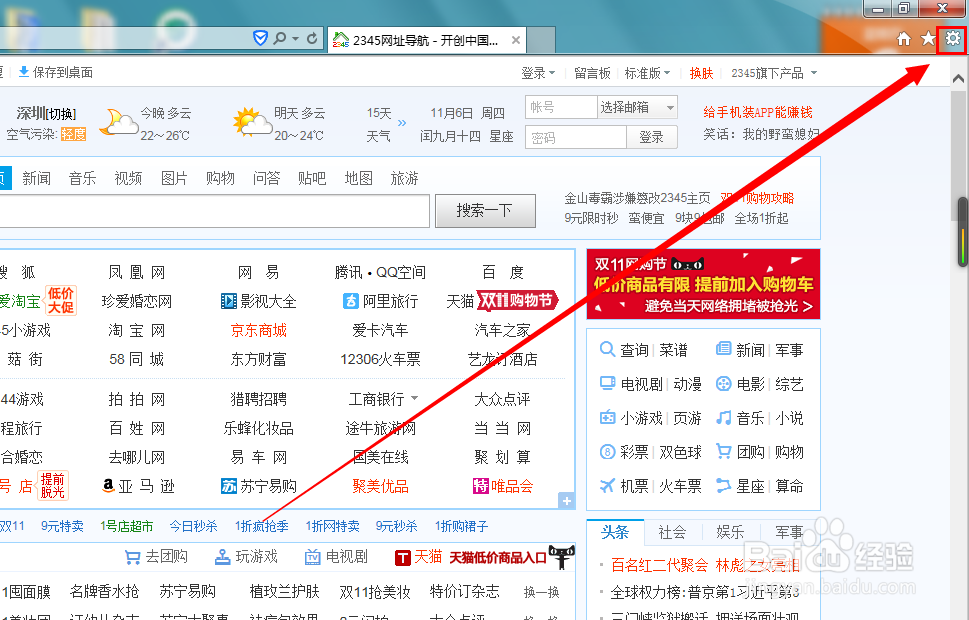Select the 社会 news tab

(x=672, y=532)
